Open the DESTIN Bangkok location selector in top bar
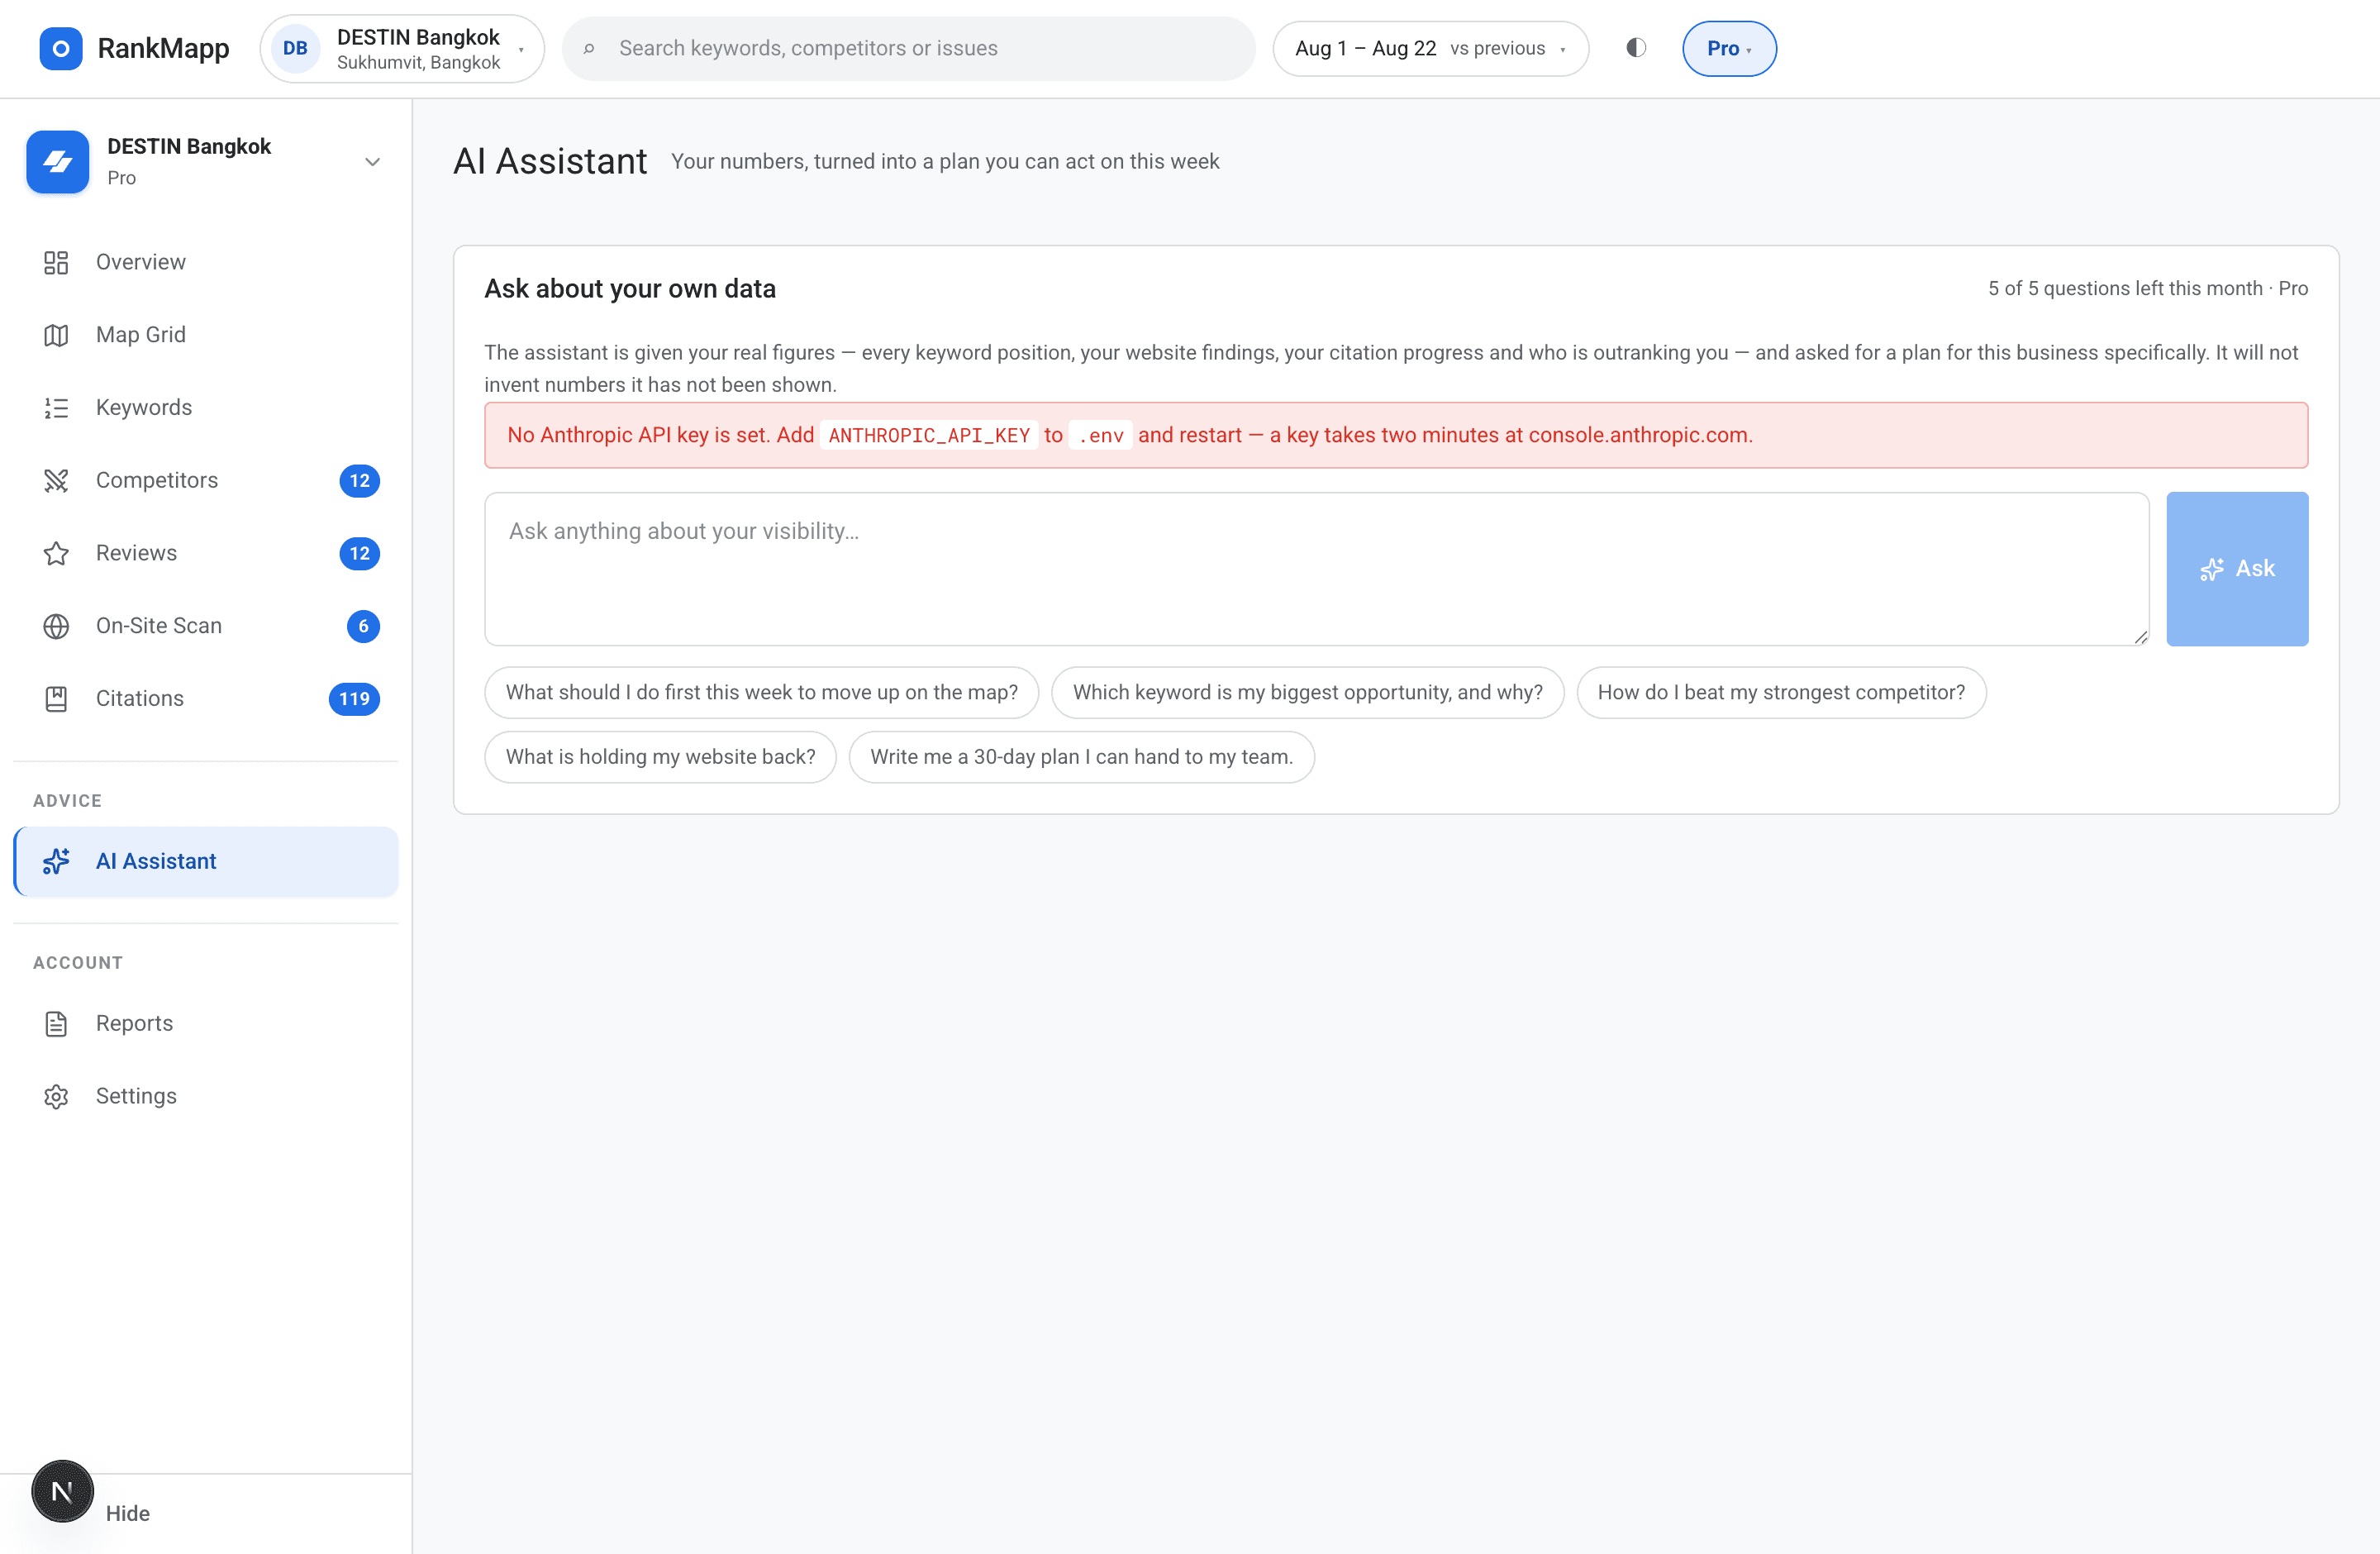This screenshot has height=1554, width=2380. tap(402, 48)
